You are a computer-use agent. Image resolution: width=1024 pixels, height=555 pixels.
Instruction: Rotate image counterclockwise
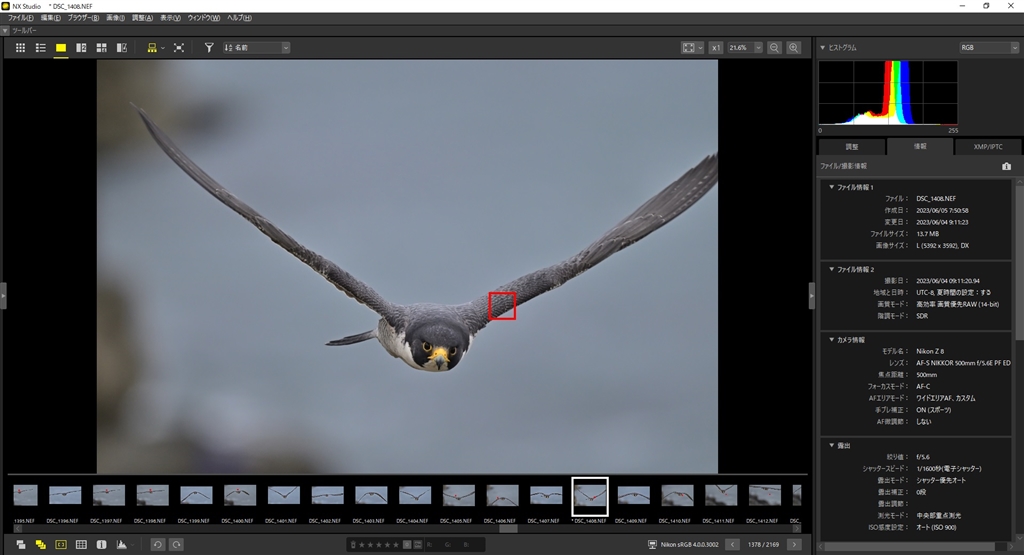click(157, 544)
